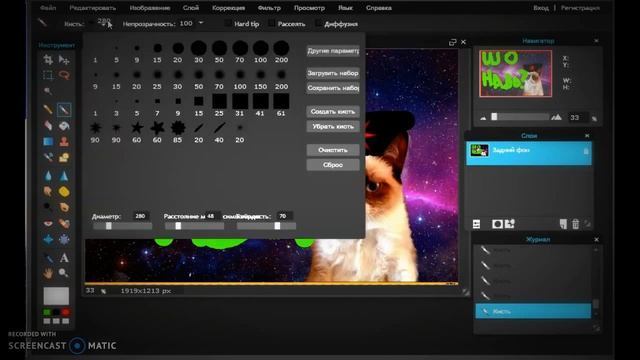Select the Burn hand tool
This screenshot has height=360, width=640.
[x=64, y=207]
